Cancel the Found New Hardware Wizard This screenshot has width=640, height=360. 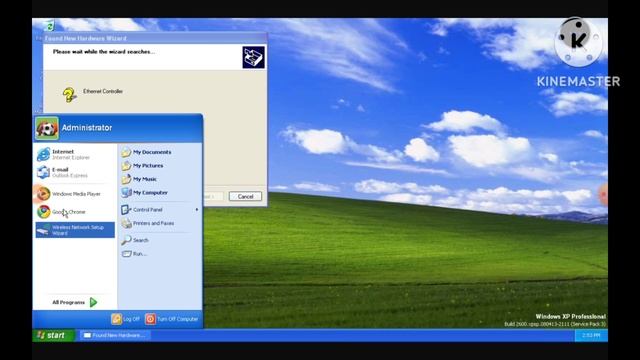(x=245, y=197)
